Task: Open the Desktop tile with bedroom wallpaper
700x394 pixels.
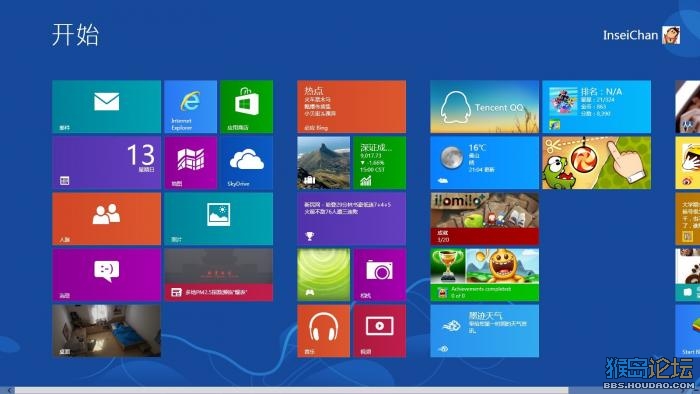Action: click(106, 331)
